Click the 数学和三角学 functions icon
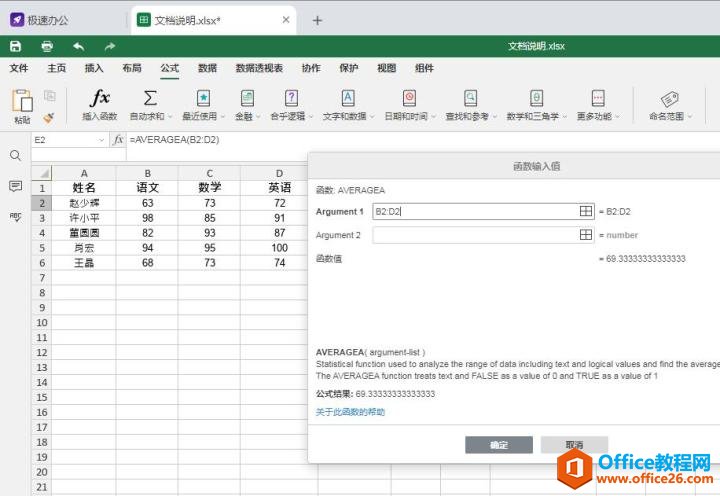 pyautogui.click(x=536, y=98)
